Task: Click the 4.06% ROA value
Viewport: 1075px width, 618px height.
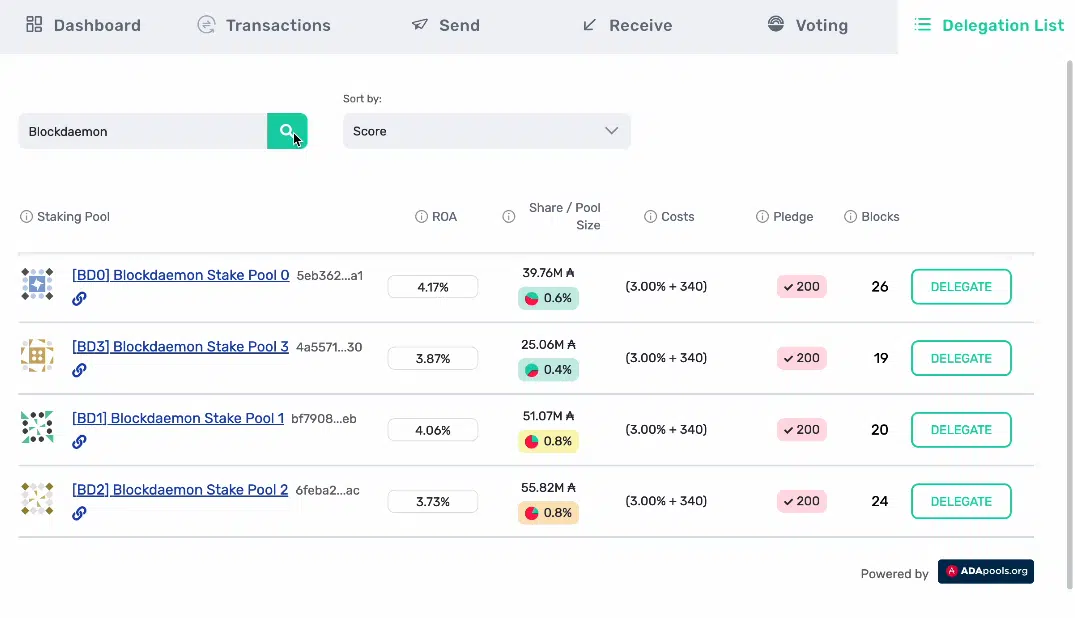Action: click(433, 430)
